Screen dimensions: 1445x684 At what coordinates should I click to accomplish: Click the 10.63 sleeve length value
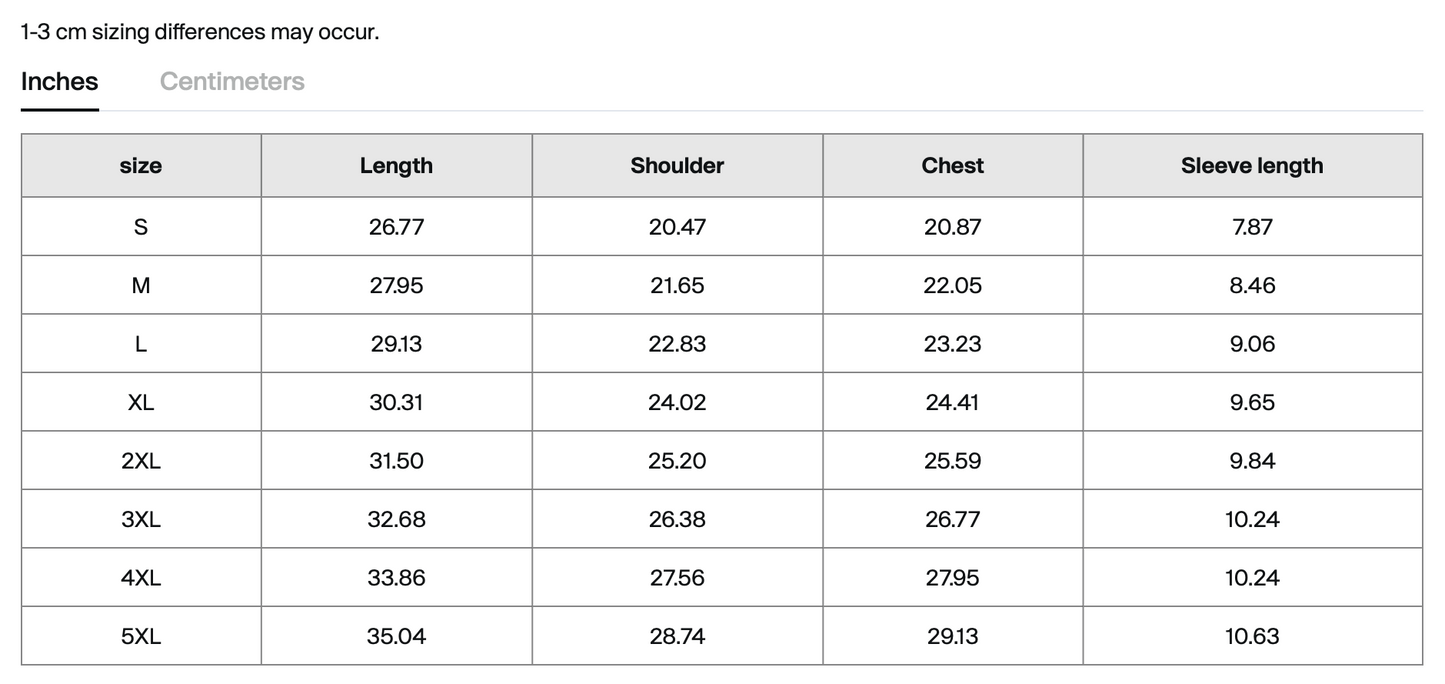click(1251, 636)
